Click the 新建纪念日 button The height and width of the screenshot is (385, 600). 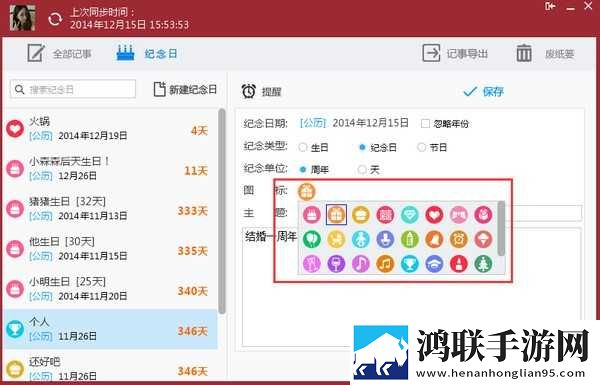185,90
